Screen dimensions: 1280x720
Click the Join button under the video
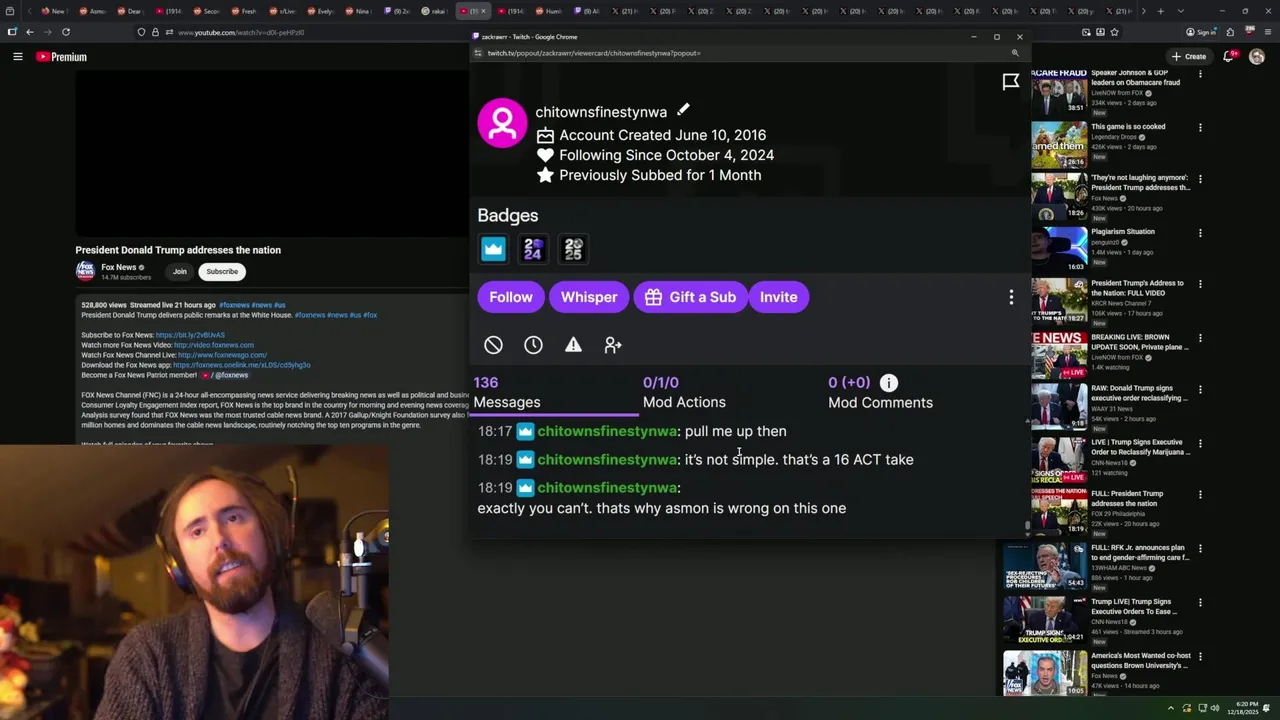point(179,271)
